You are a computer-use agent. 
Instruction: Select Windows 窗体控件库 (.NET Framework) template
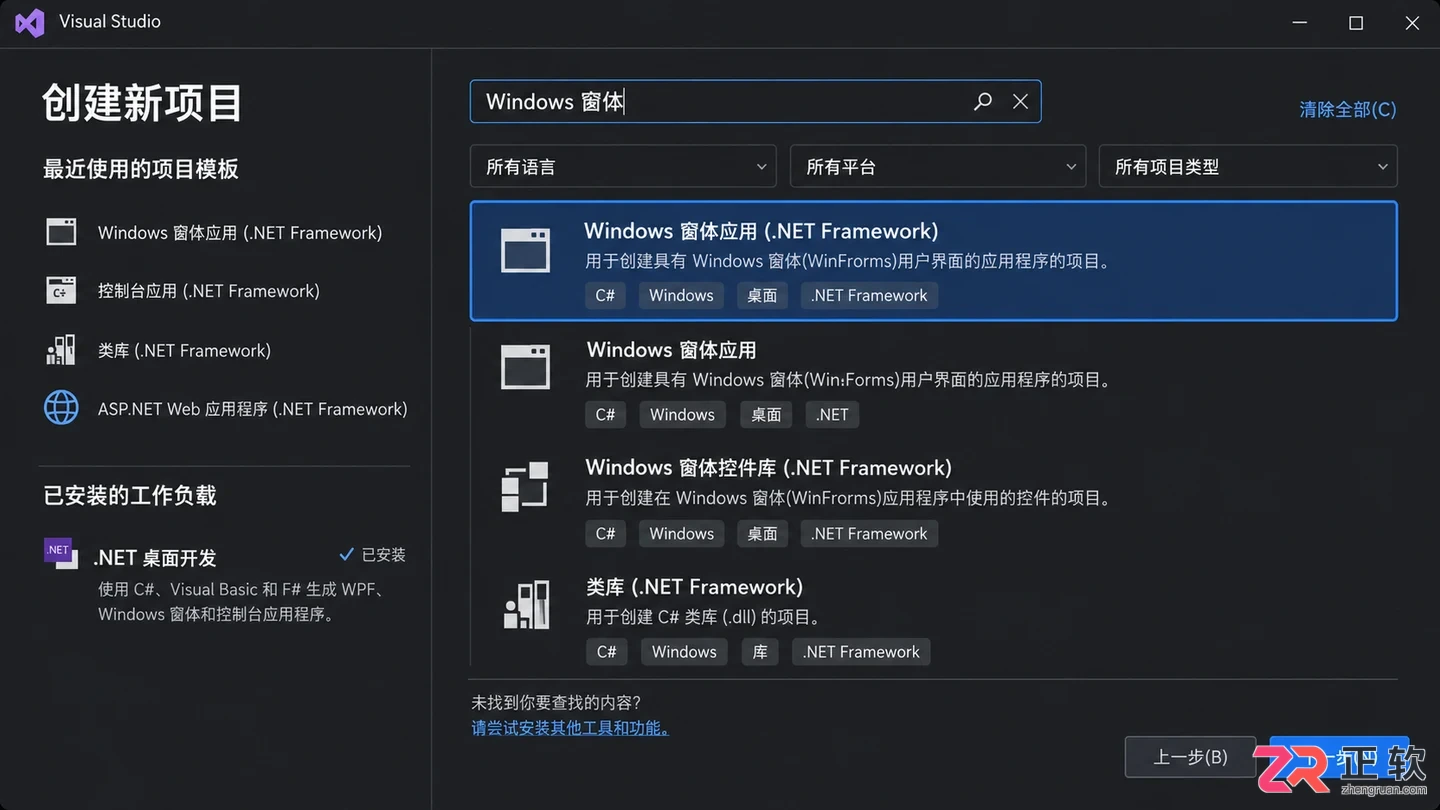point(934,499)
